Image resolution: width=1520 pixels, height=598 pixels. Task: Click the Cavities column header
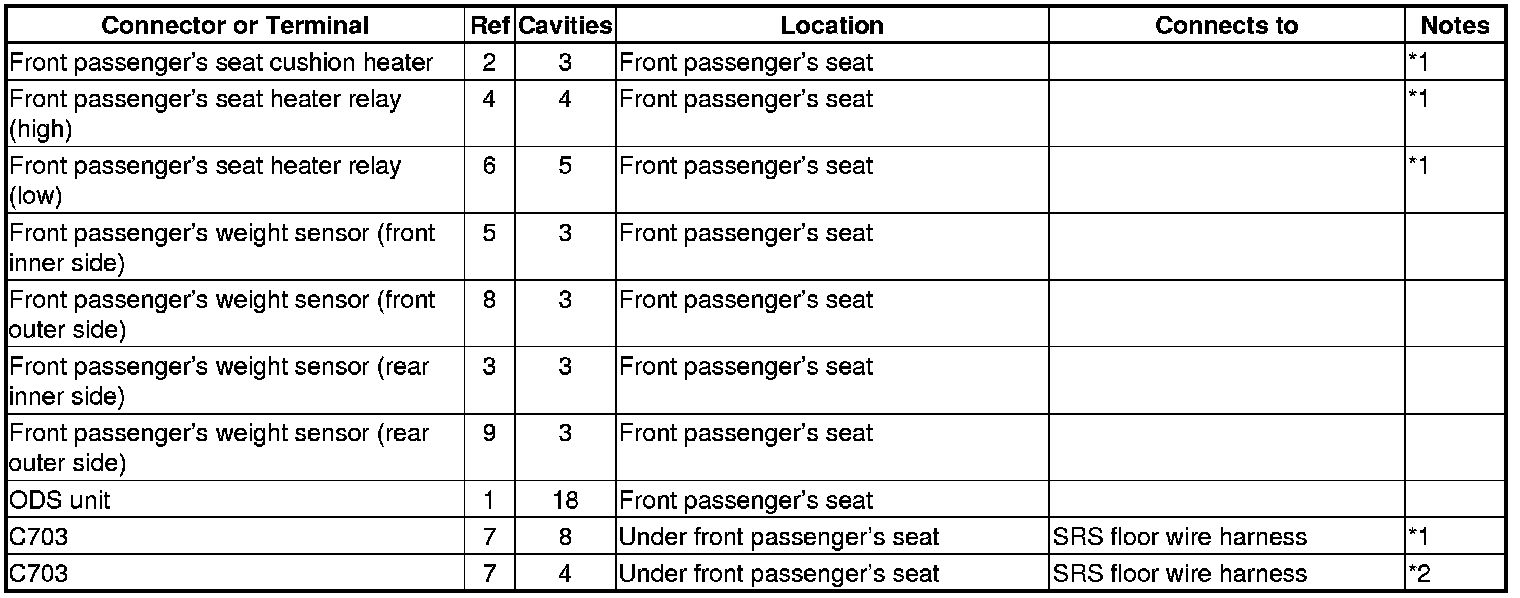point(565,25)
